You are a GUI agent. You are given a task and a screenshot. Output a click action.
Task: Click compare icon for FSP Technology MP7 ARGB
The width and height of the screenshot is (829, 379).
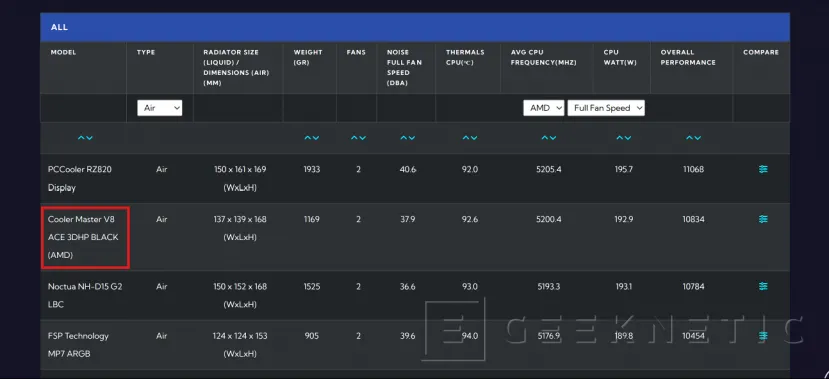pyautogui.click(x=763, y=336)
